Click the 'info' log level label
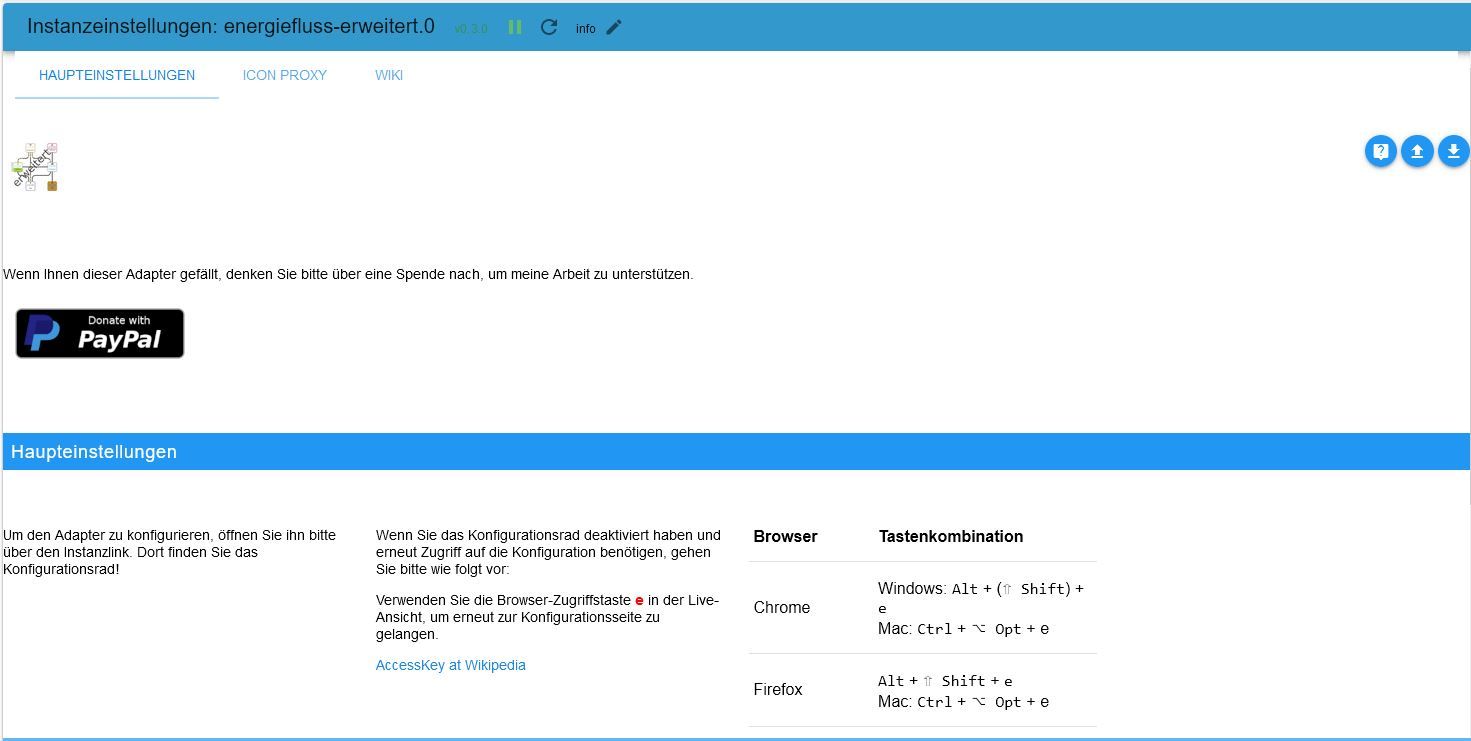The height and width of the screenshot is (741, 1471). click(x=586, y=29)
